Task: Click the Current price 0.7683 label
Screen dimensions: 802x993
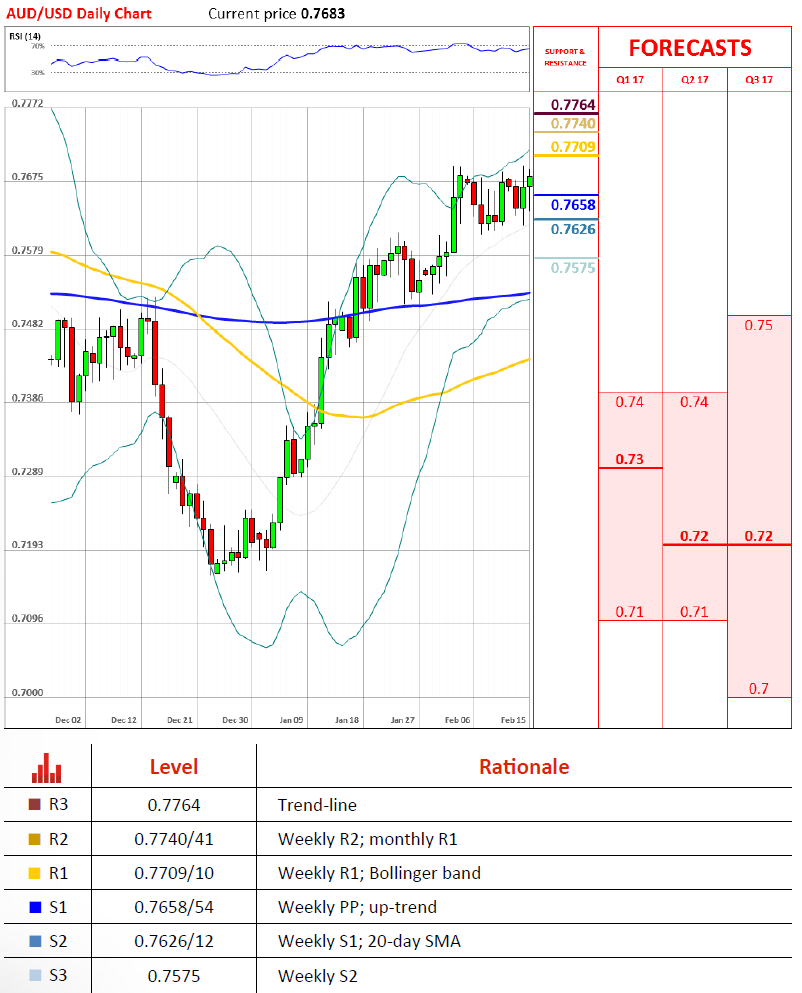Action: pyautogui.click(x=277, y=13)
